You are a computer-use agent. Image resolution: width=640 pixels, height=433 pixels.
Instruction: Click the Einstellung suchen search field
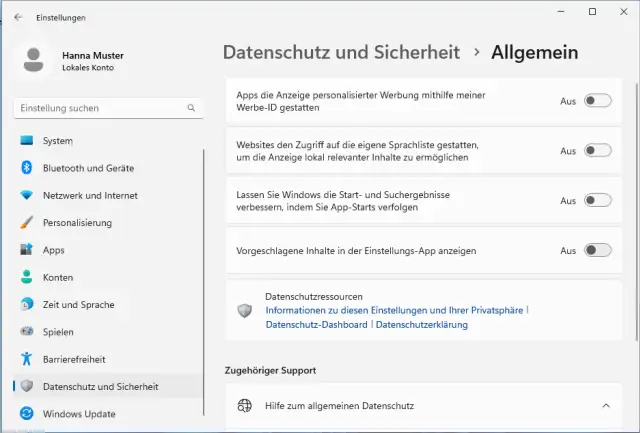(x=100, y=107)
